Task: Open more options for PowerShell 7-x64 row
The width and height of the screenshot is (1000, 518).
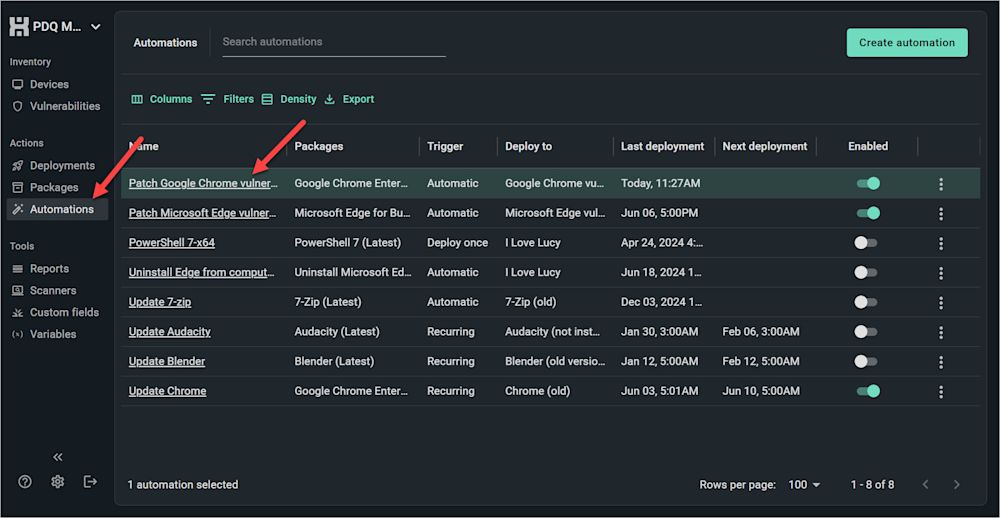Action: click(941, 244)
